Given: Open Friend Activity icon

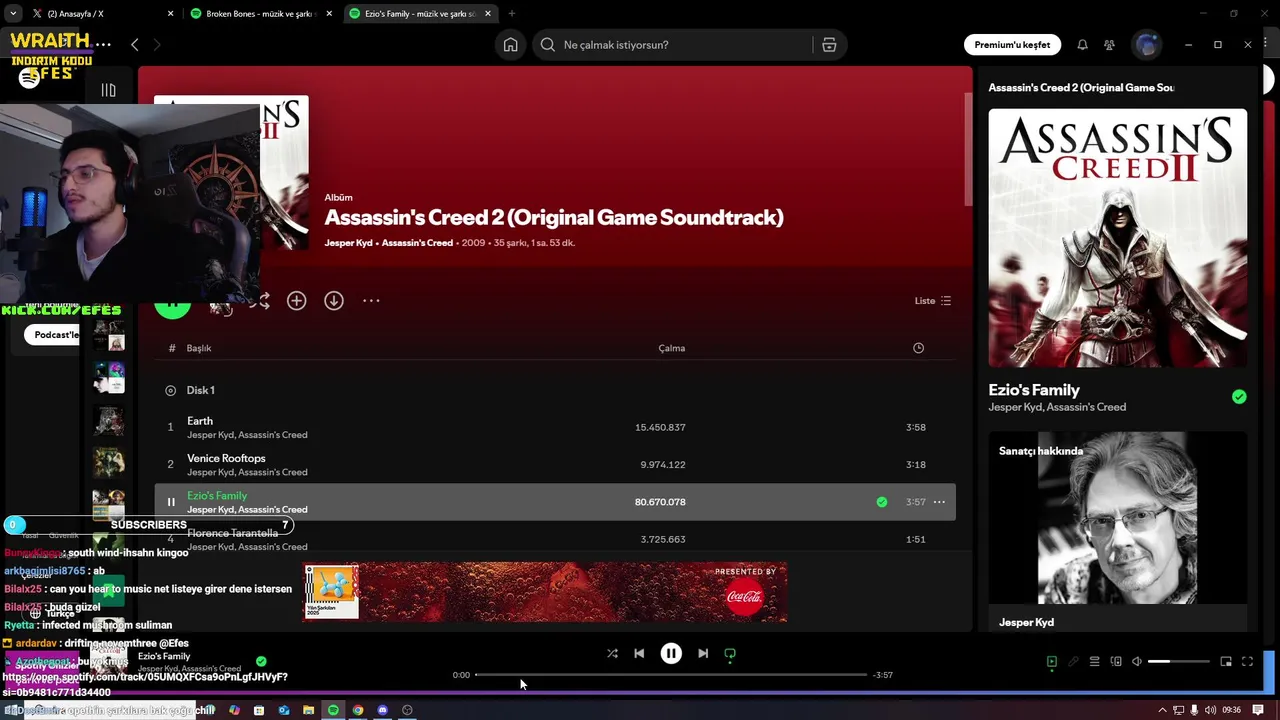Looking at the screenshot, I should click(x=1109, y=45).
